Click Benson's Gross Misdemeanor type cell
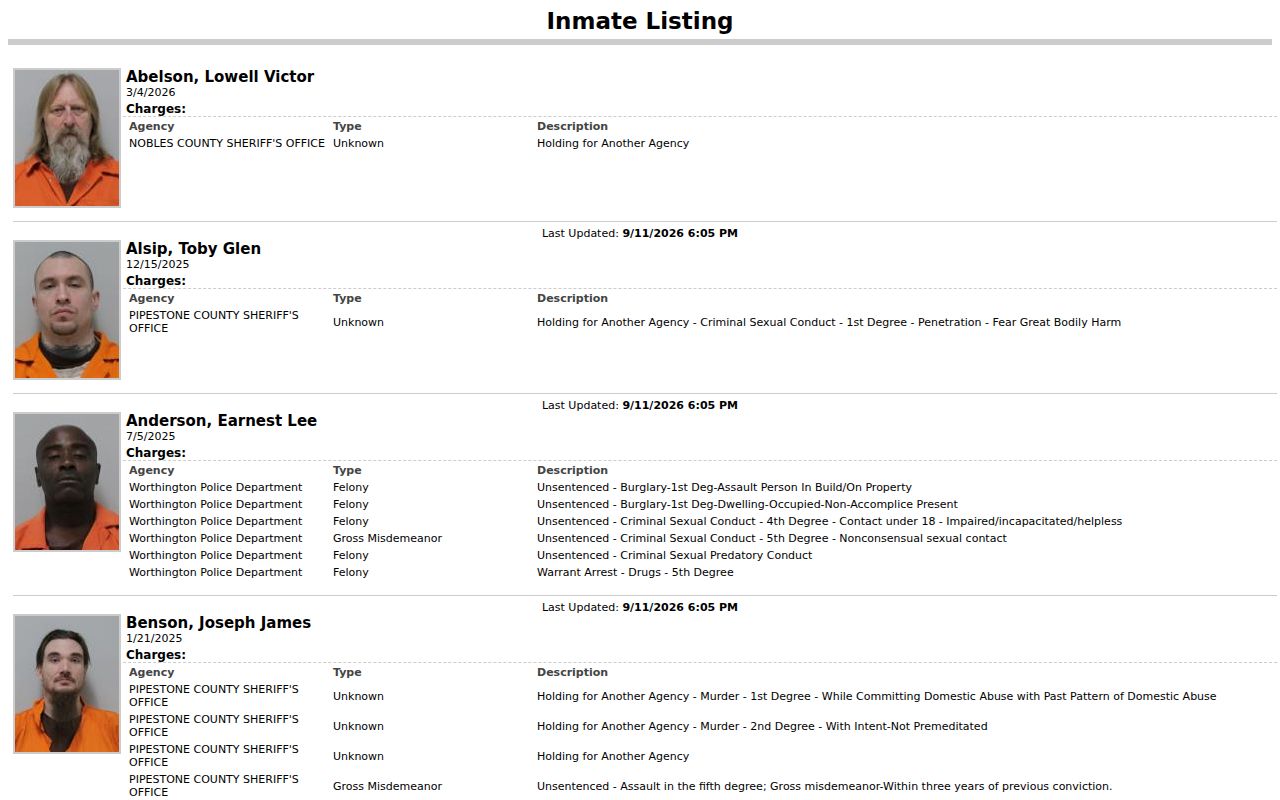 click(x=387, y=786)
